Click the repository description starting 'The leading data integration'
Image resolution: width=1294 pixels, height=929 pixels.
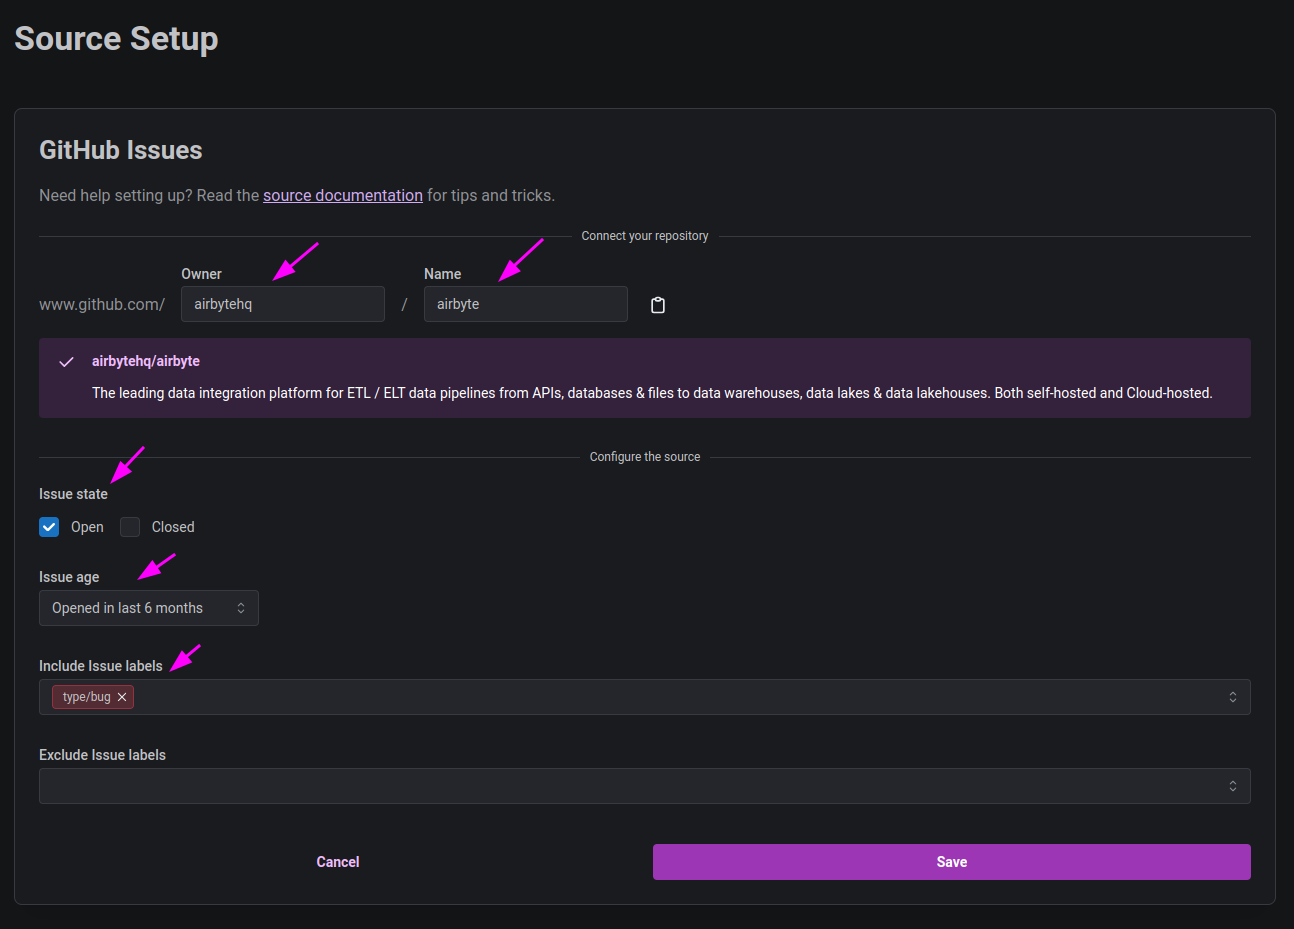[652, 393]
